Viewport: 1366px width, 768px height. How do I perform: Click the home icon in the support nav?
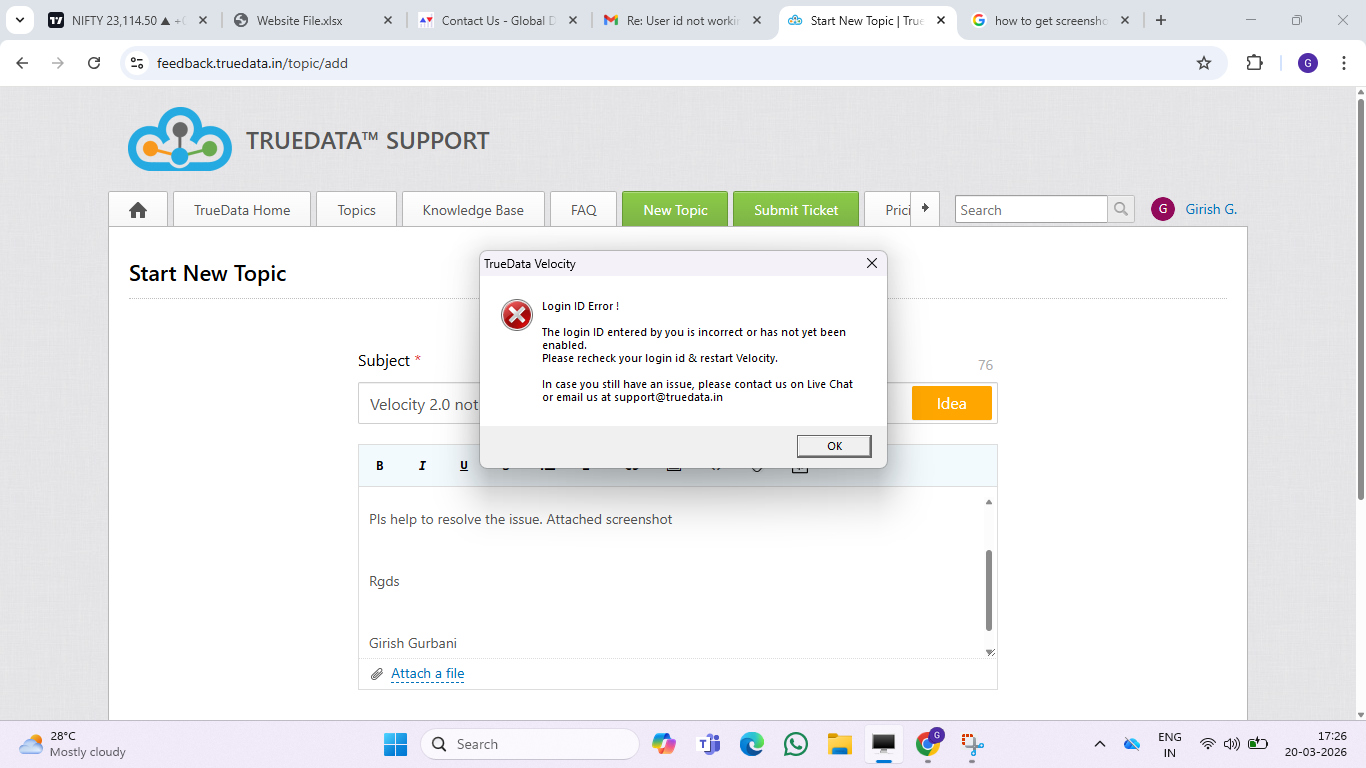[138, 210]
